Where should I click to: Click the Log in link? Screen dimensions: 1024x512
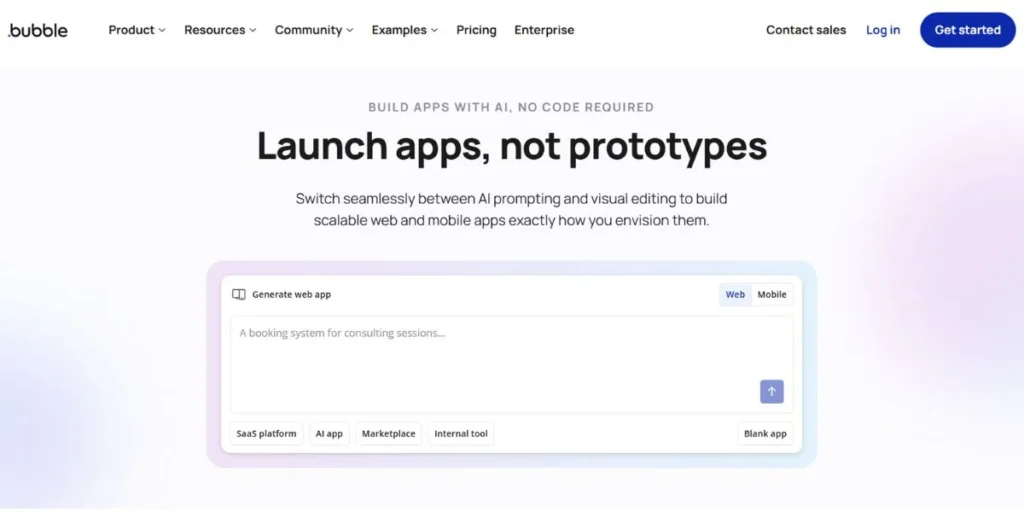point(883,30)
